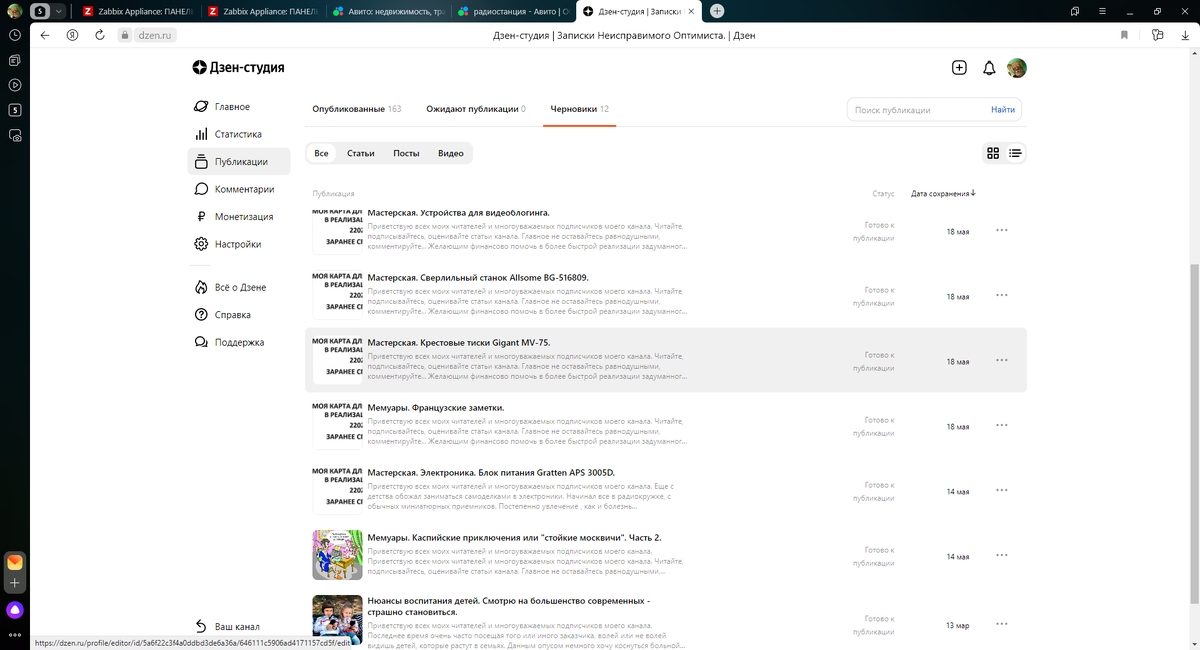This screenshot has width=1200, height=650.
Task: Open options for Блок питания Gratten draft
Action: [x=1002, y=490]
